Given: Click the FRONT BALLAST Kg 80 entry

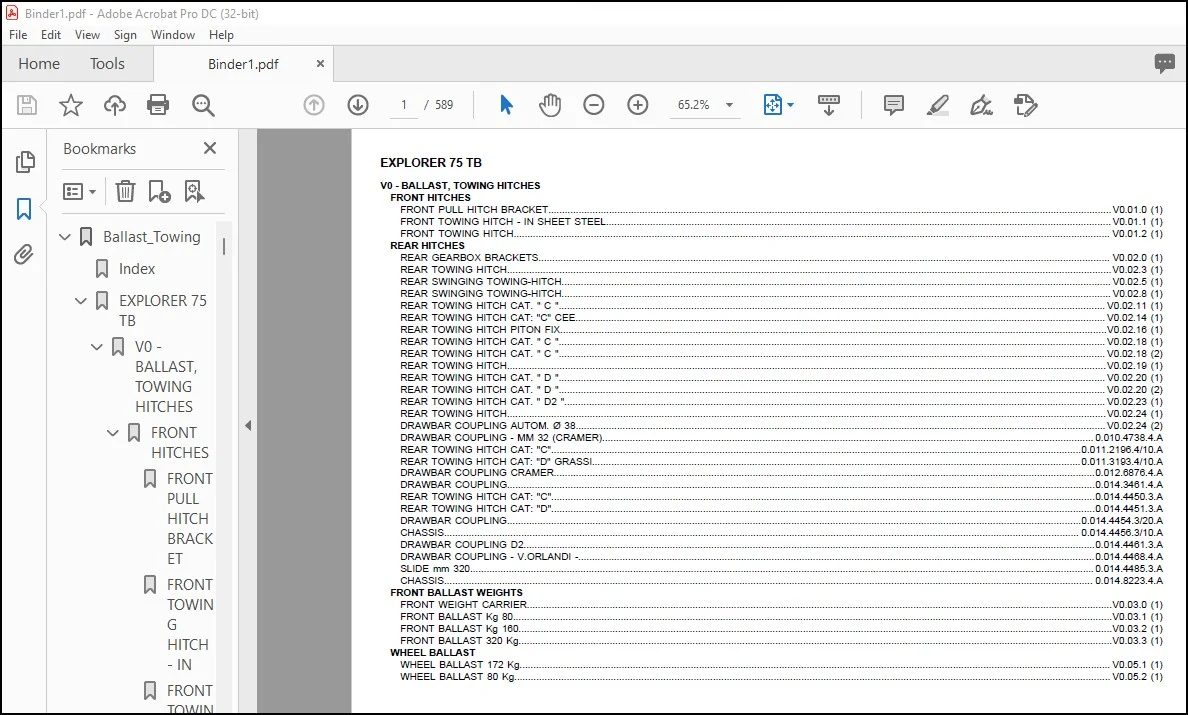Looking at the screenshot, I should (781, 617).
